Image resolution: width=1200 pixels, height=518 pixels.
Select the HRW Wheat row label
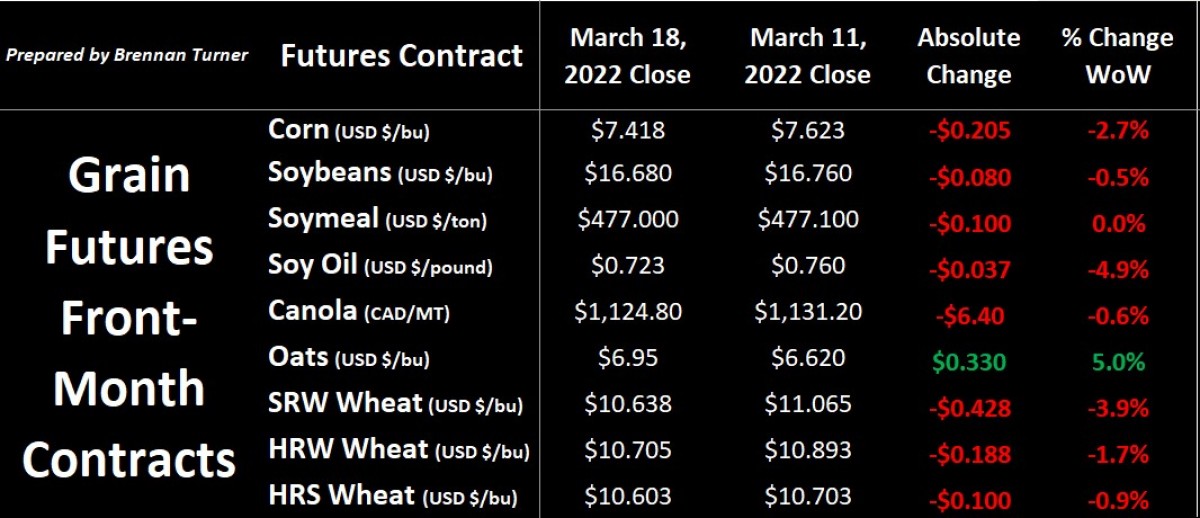(398, 449)
